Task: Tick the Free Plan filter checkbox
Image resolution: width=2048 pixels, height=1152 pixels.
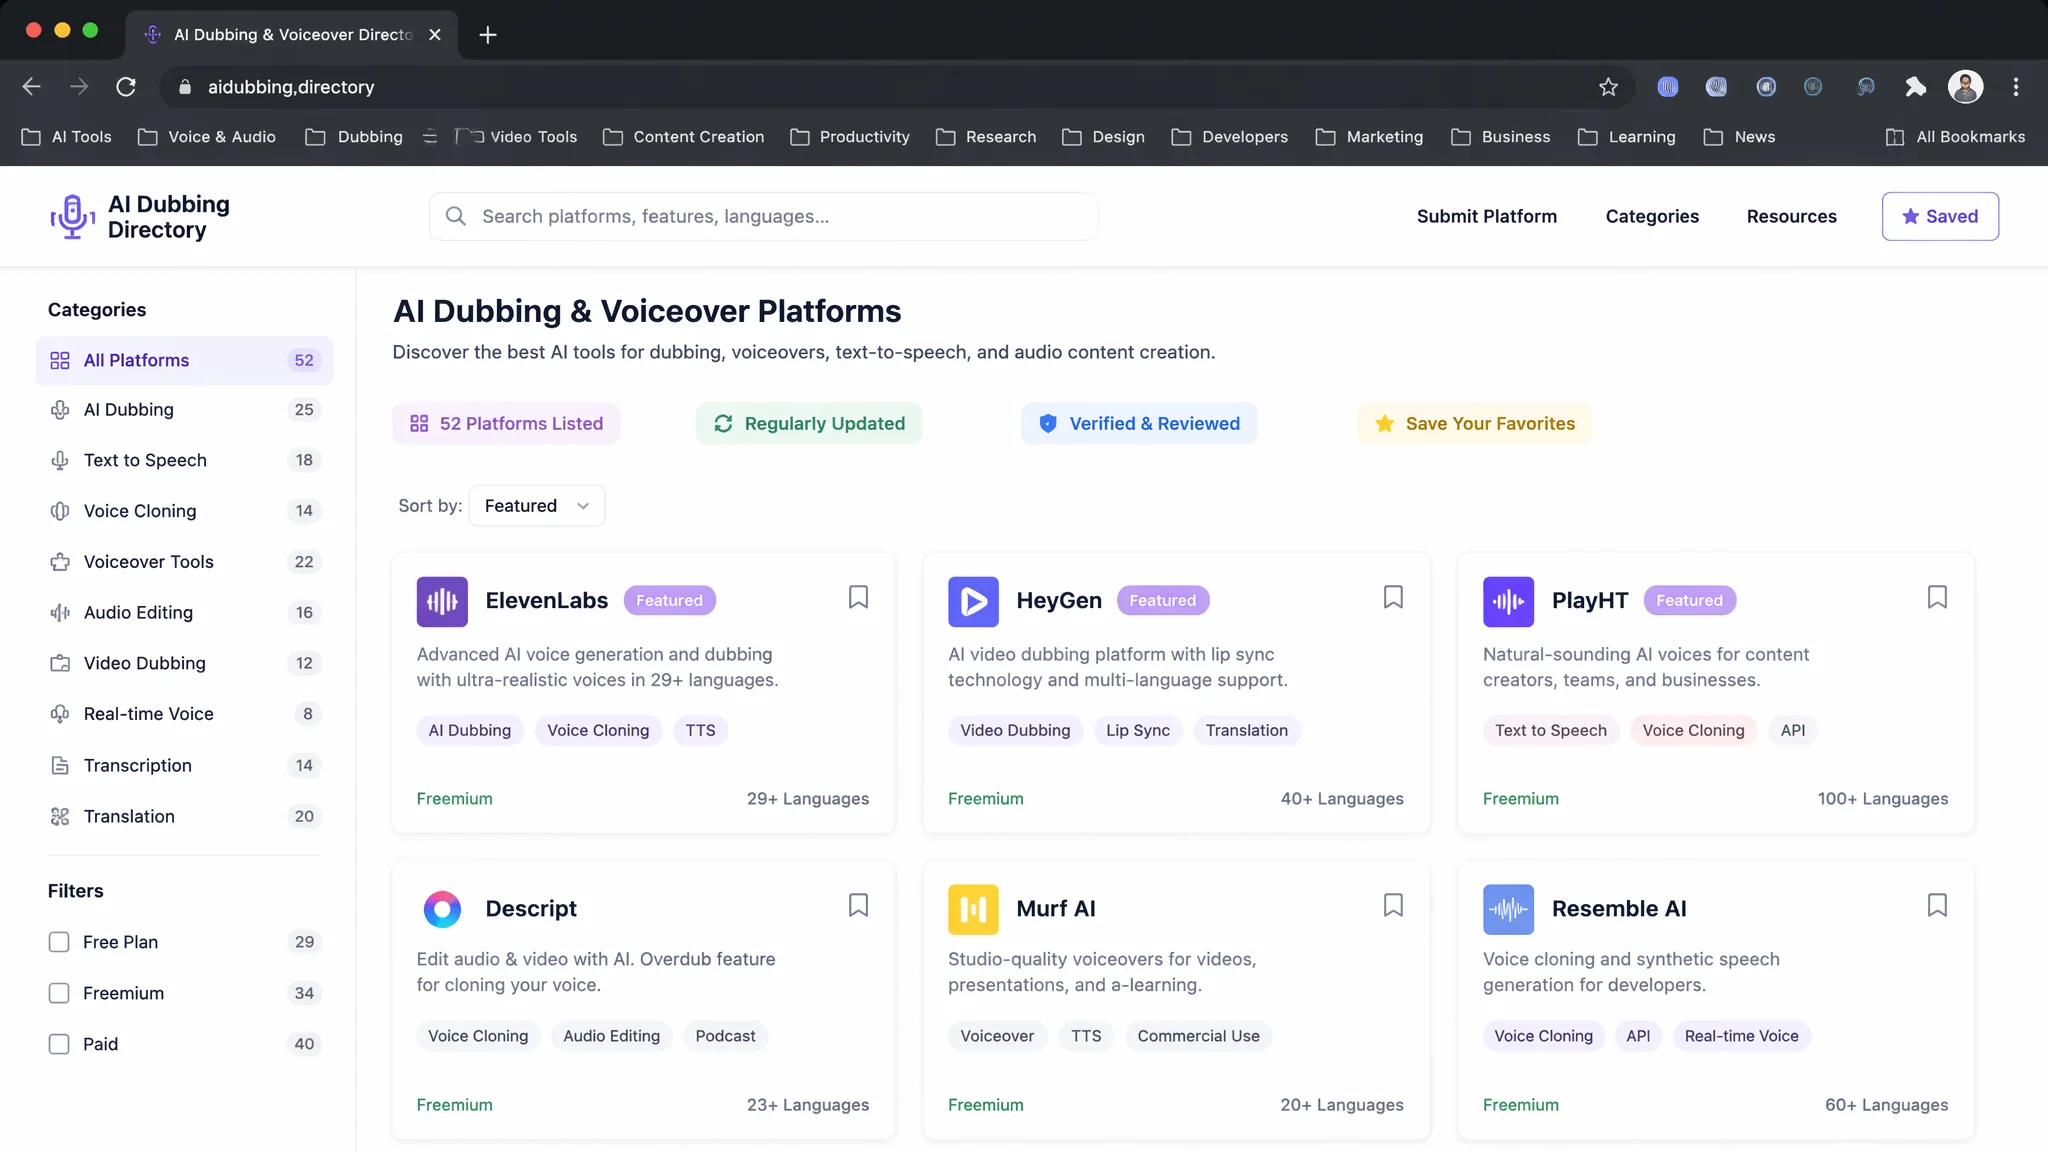Action: pos(59,942)
